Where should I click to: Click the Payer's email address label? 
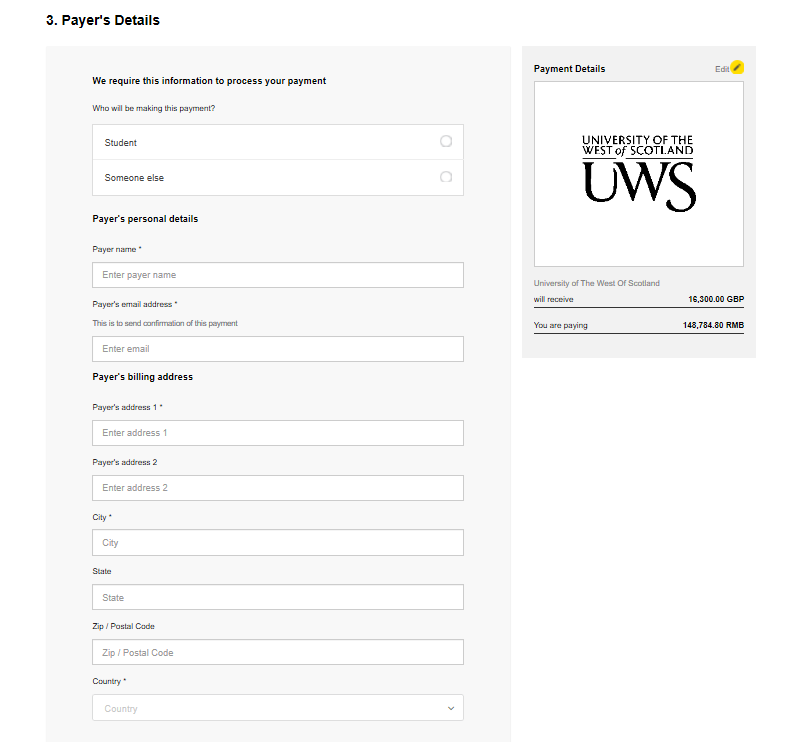pyautogui.click(x=135, y=304)
